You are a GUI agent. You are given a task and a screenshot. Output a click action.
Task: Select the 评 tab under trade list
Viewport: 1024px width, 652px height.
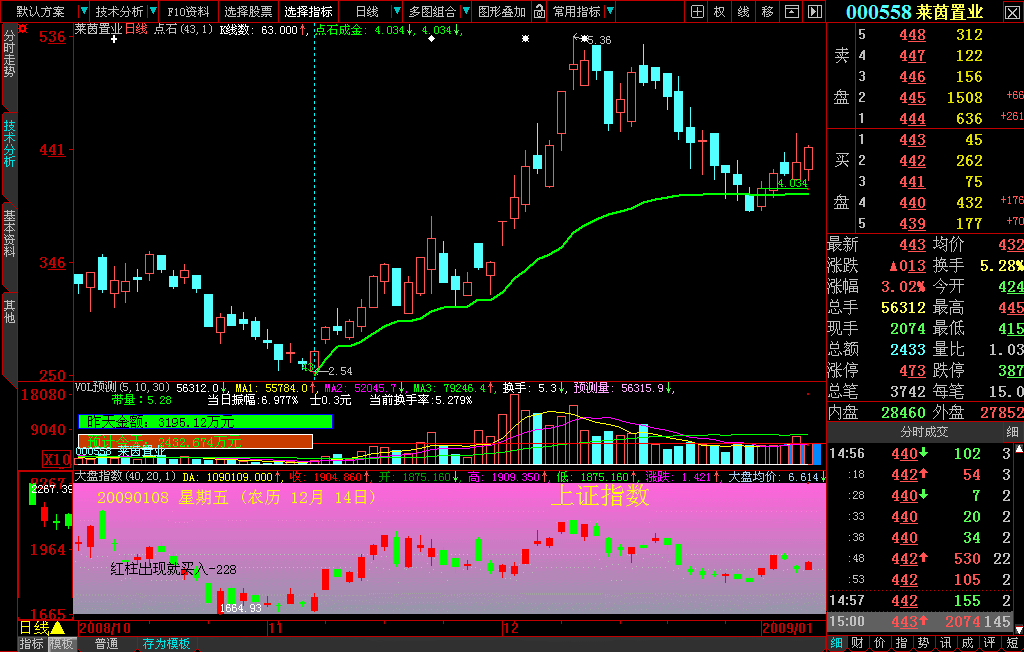click(x=989, y=644)
